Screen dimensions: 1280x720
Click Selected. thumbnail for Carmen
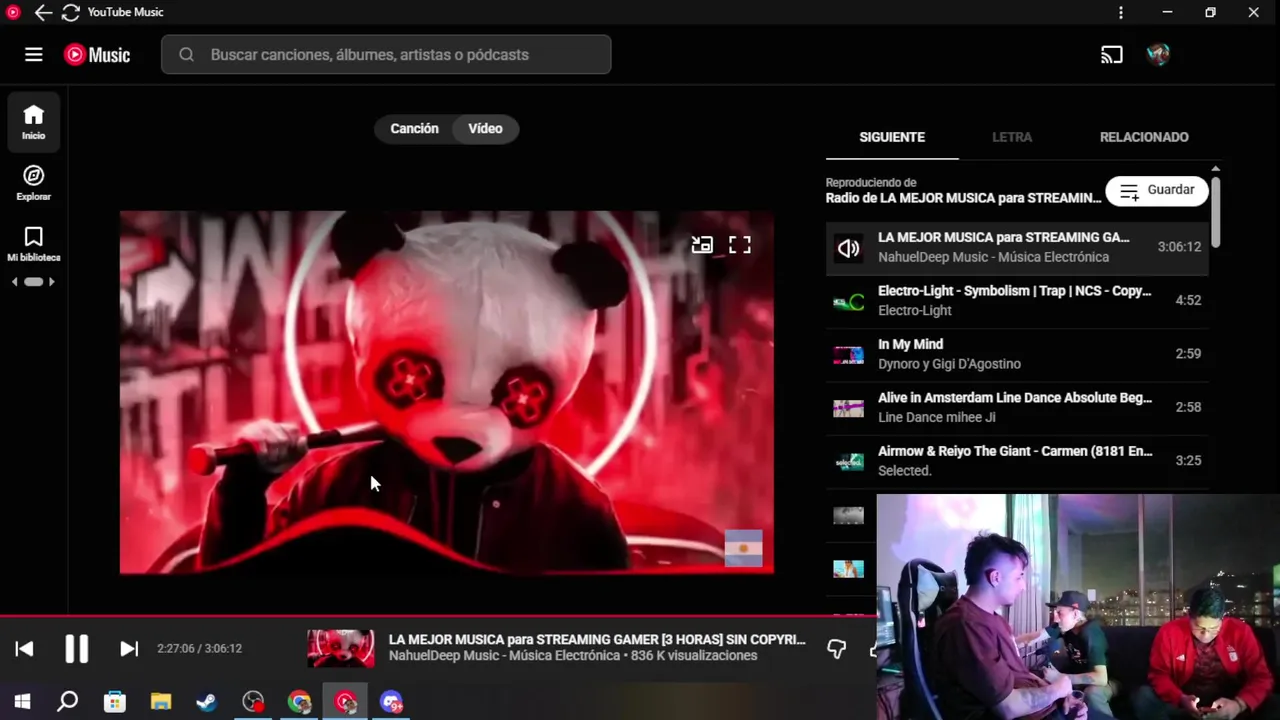pos(848,461)
